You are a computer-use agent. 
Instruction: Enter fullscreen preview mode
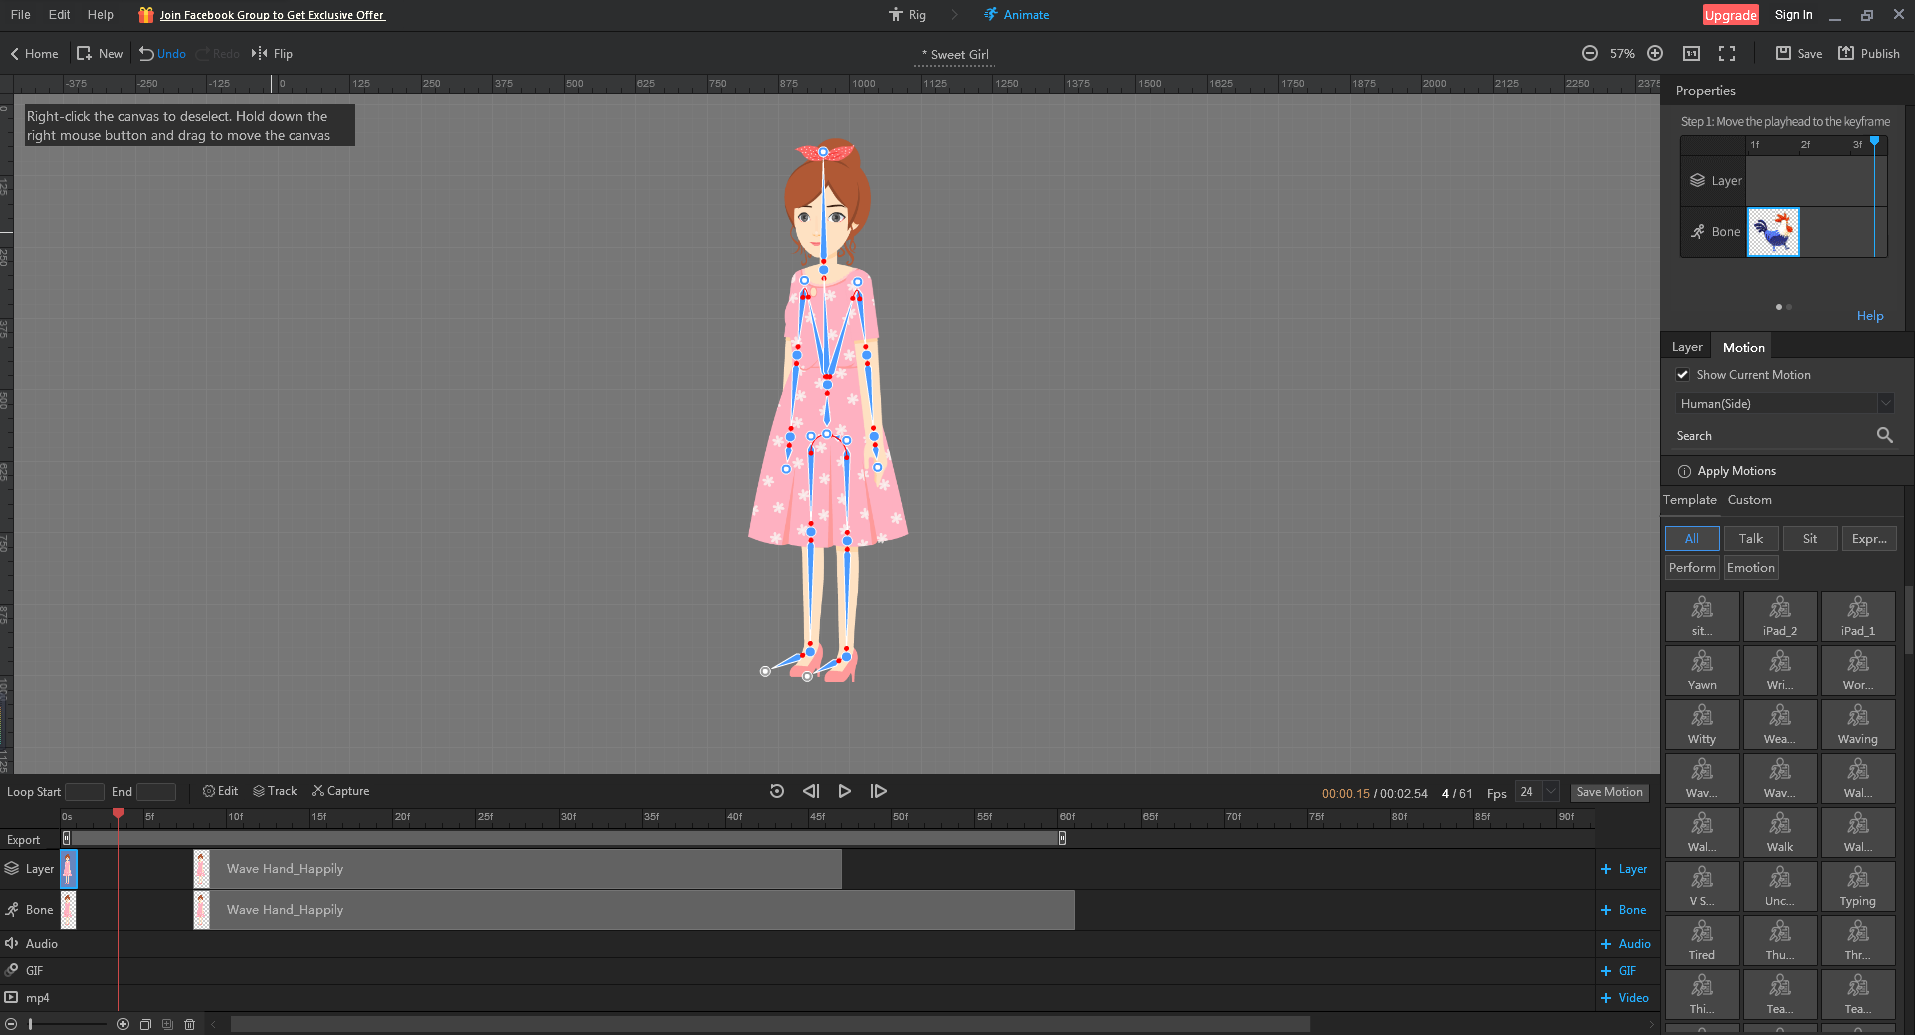click(1727, 53)
